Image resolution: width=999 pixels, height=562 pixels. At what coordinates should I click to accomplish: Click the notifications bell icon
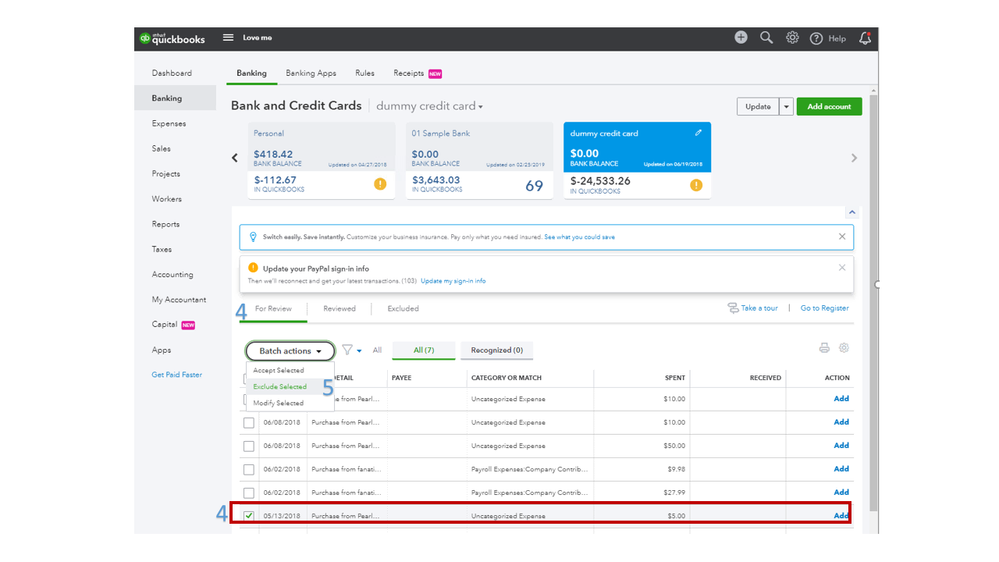(x=865, y=38)
